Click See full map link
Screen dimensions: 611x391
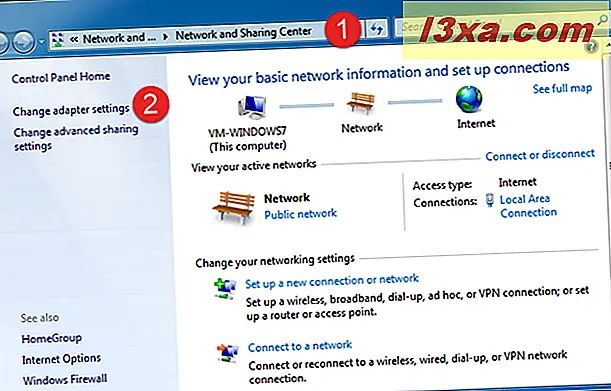tap(562, 88)
